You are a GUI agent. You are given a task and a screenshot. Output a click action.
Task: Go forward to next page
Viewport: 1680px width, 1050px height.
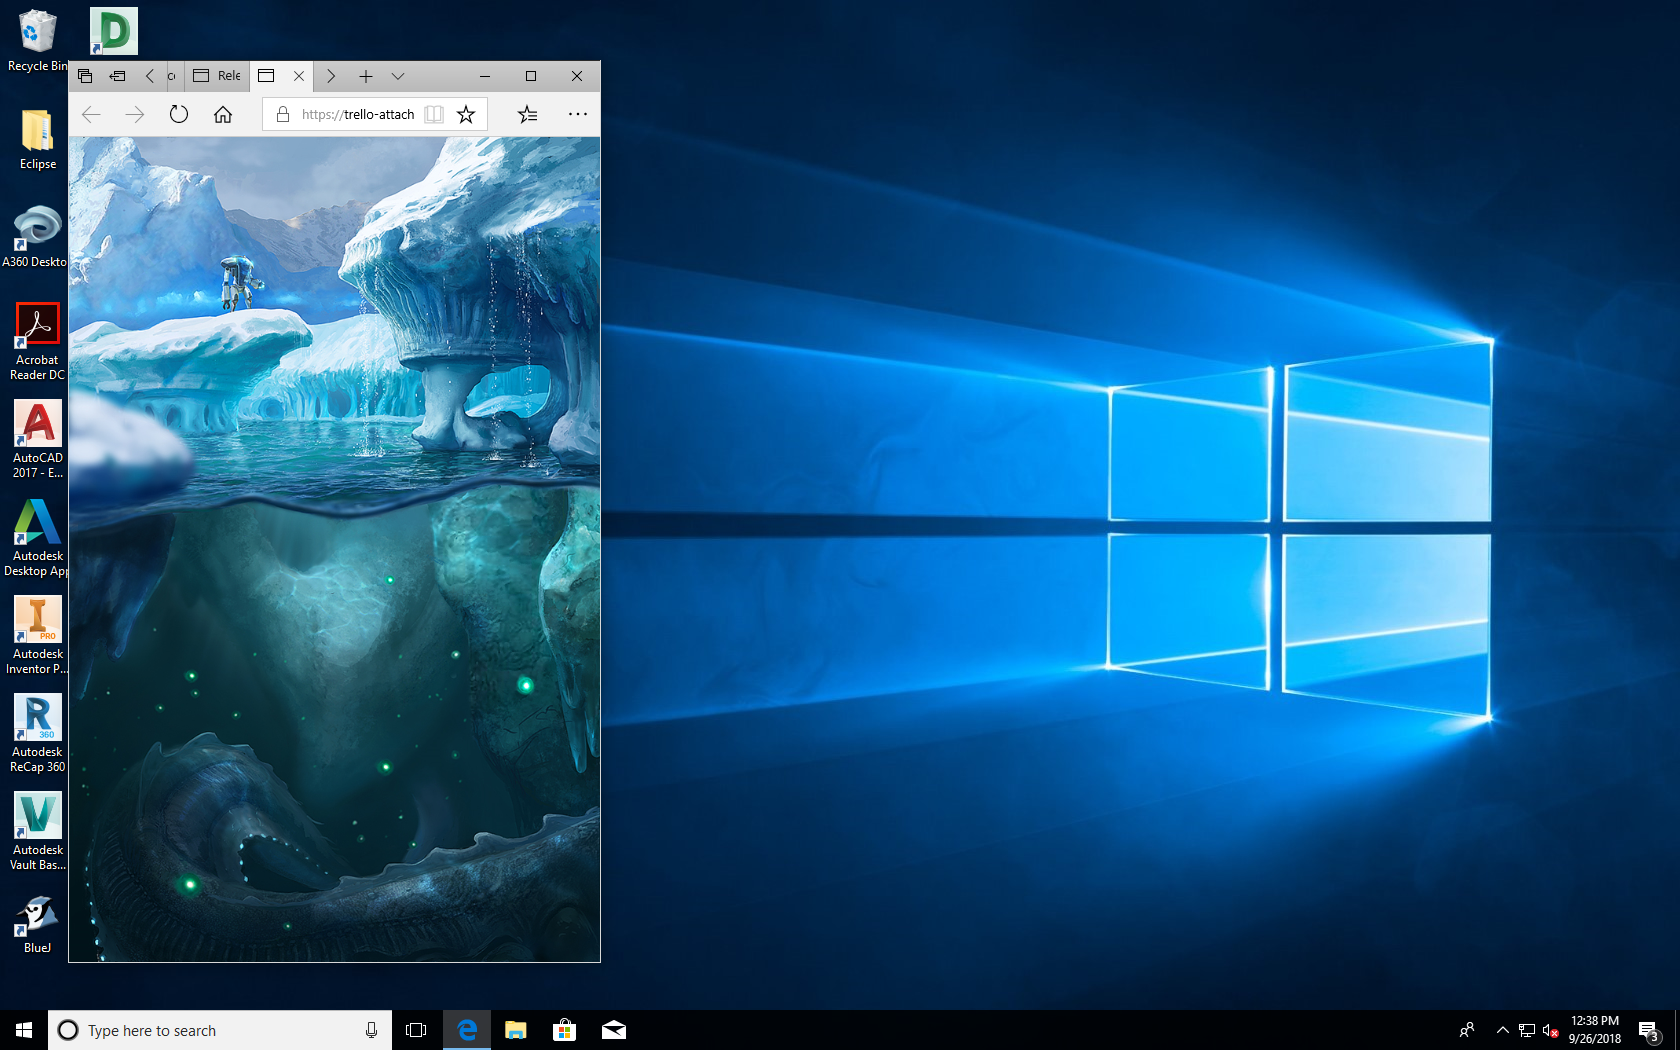(135, 115)
